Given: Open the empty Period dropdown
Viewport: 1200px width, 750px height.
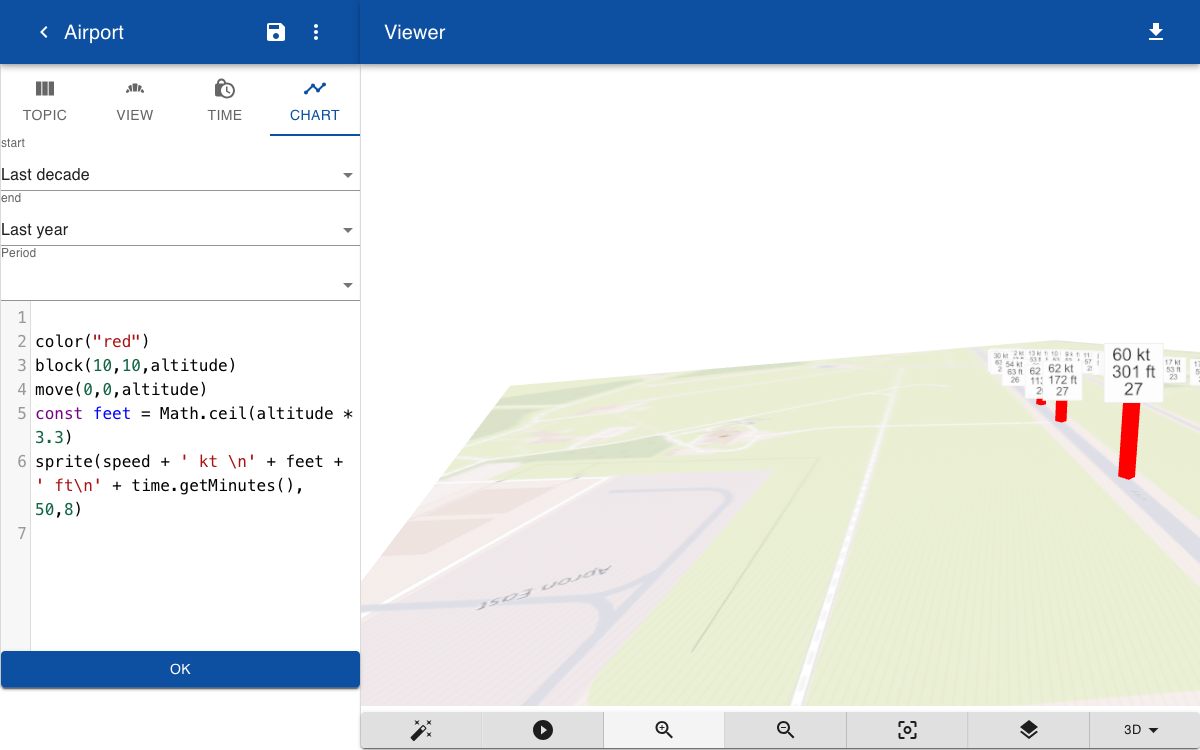Looking at the screenshot, I should tap(180, 284).
